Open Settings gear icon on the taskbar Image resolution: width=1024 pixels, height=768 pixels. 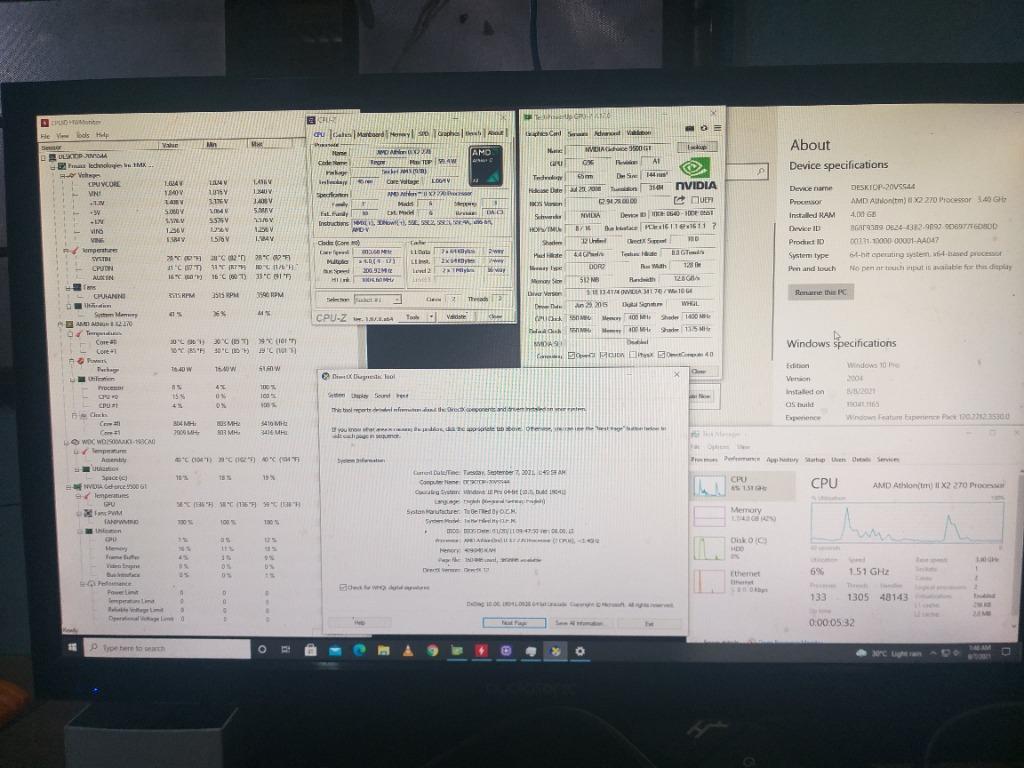coord(580,650)
